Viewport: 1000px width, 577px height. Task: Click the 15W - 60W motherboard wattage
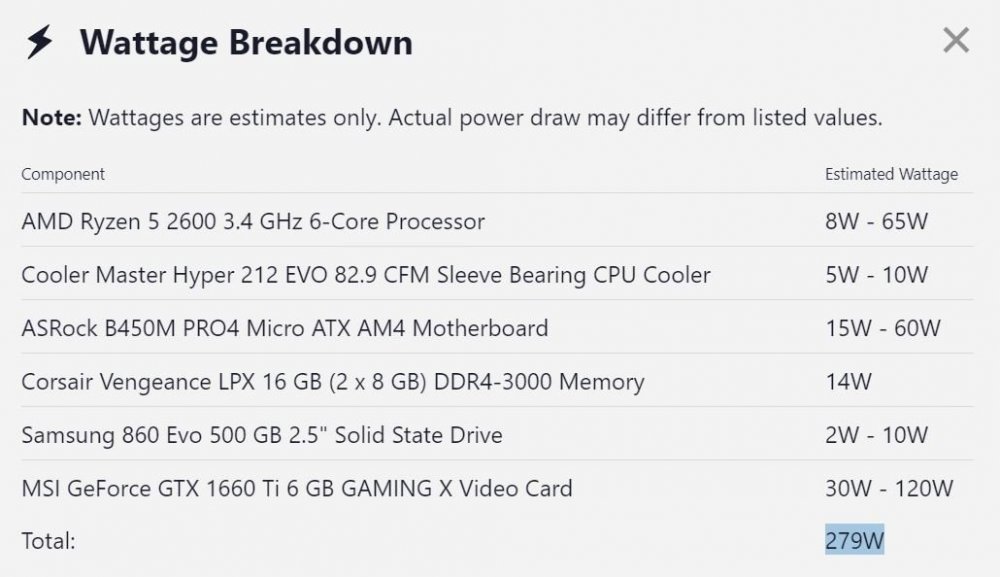[883, 328]
